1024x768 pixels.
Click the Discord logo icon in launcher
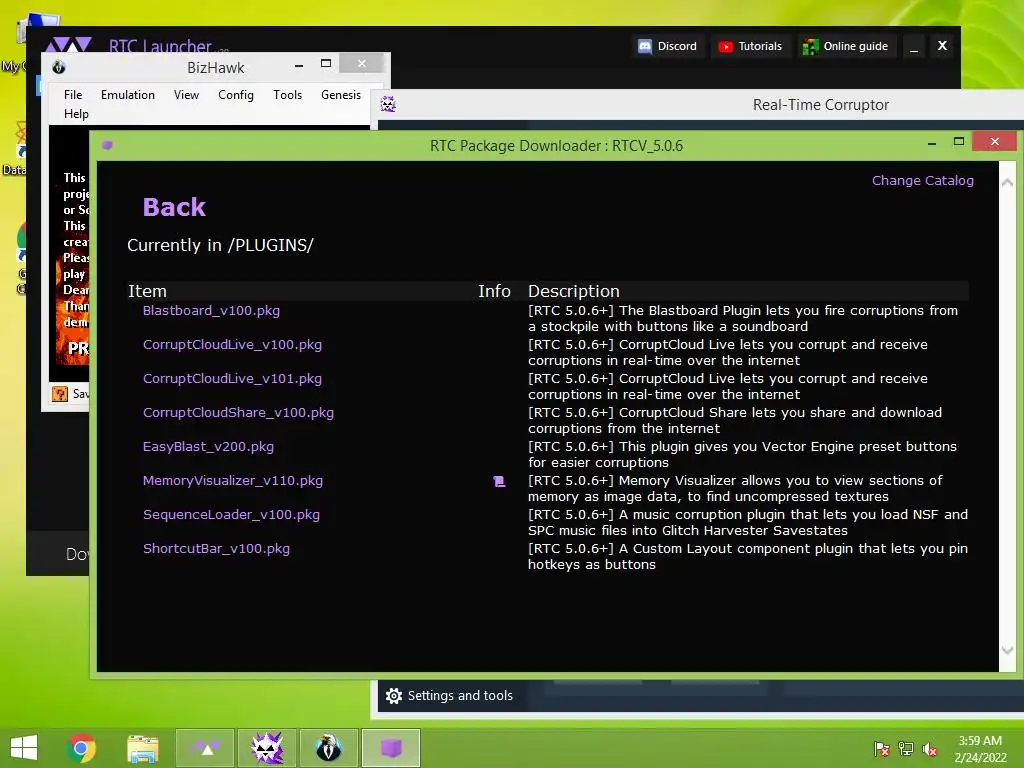point(645,46)
